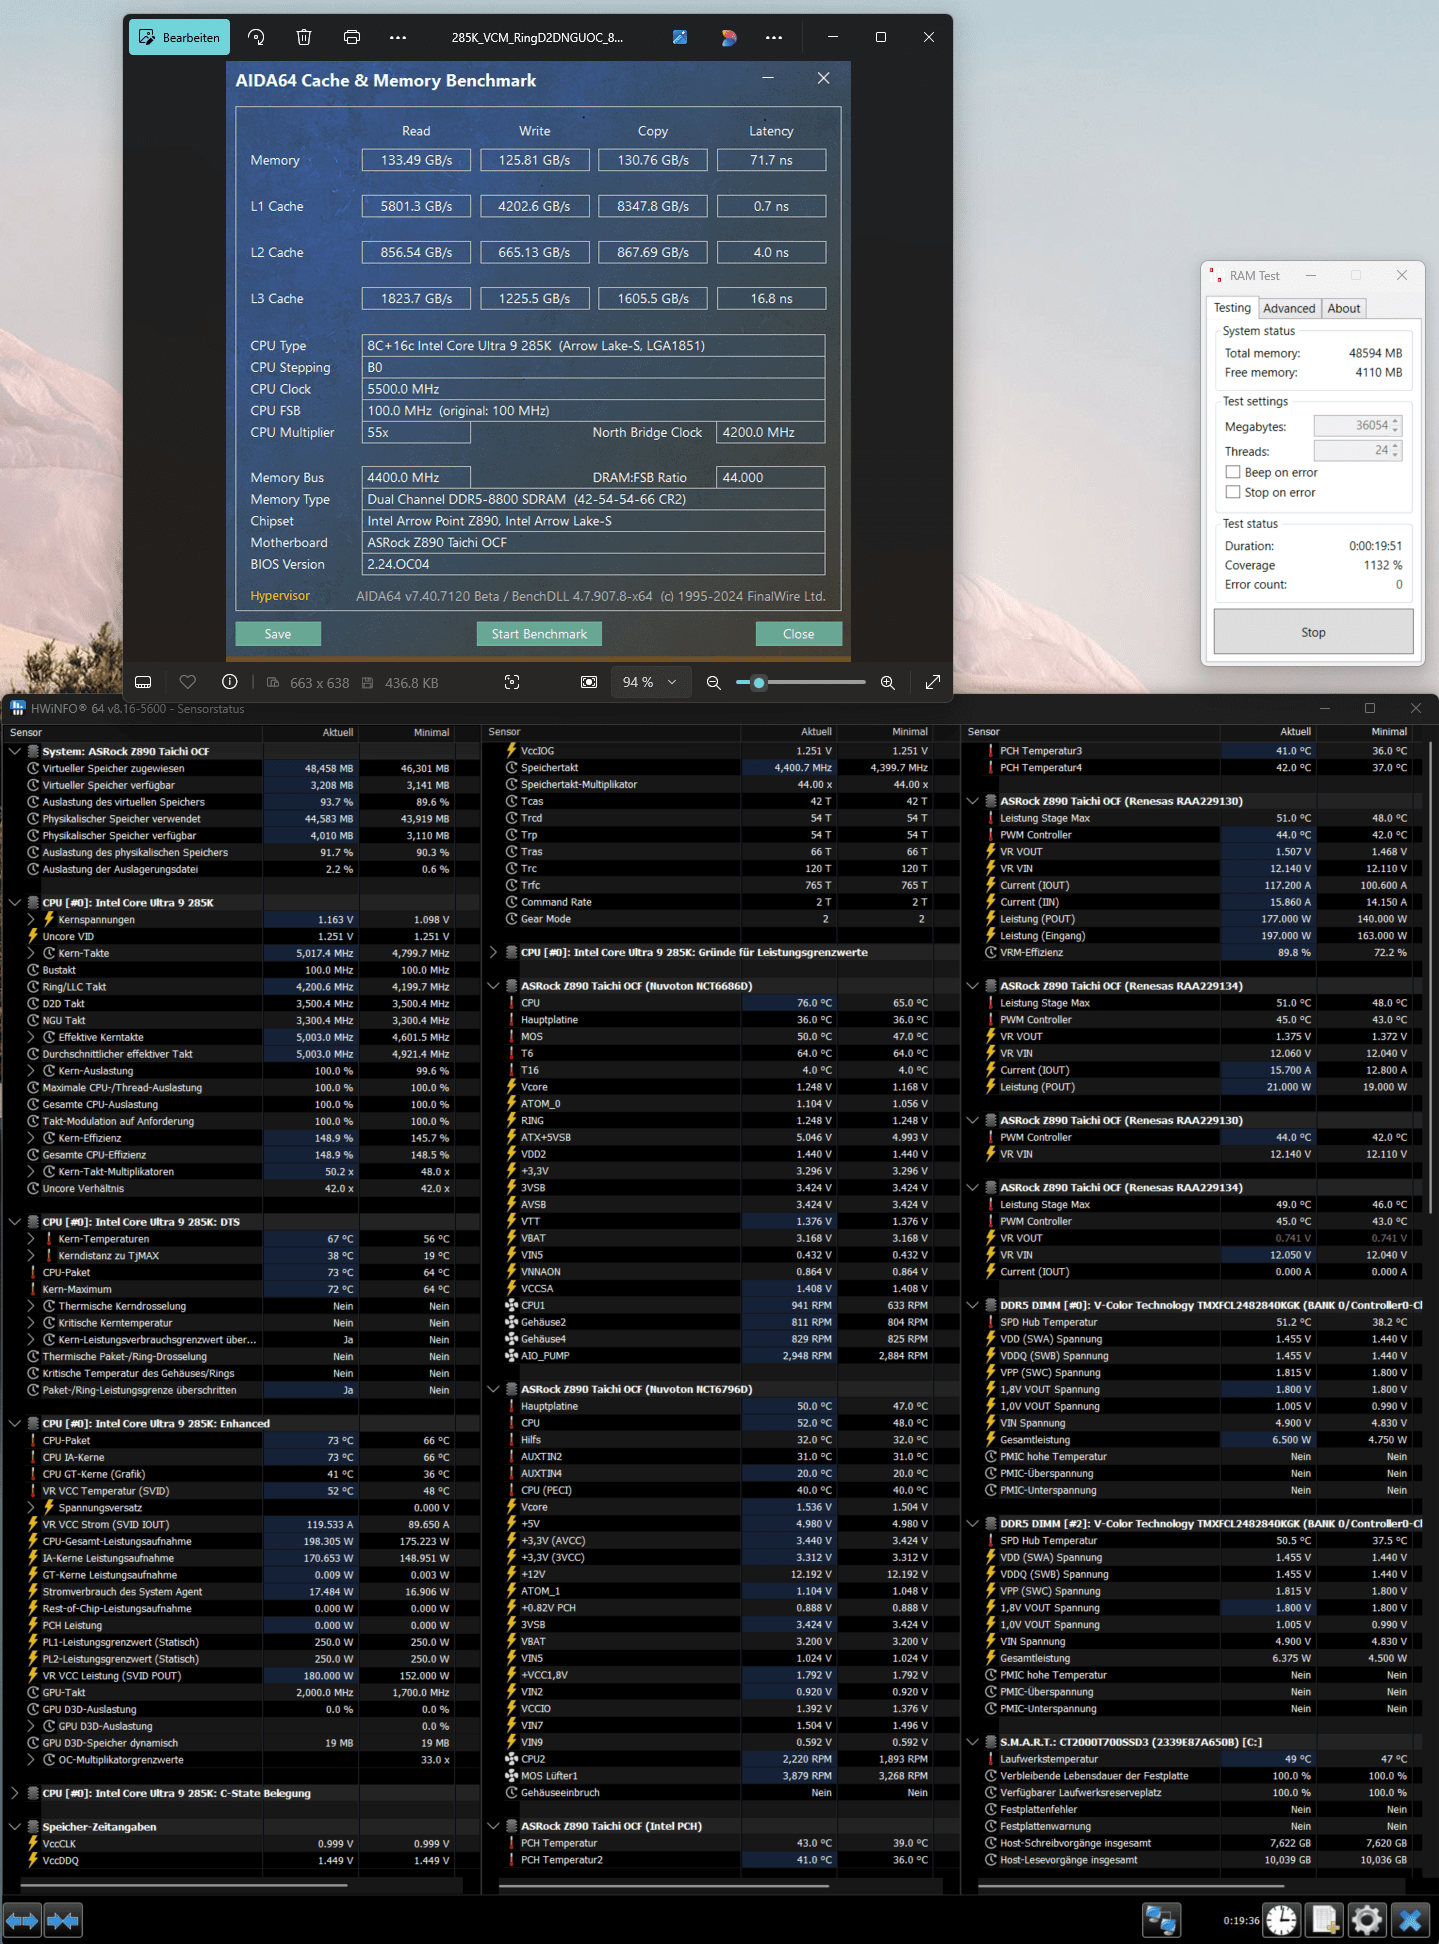
Task: Show file info via the circled i icon
Action: (230, 682)
